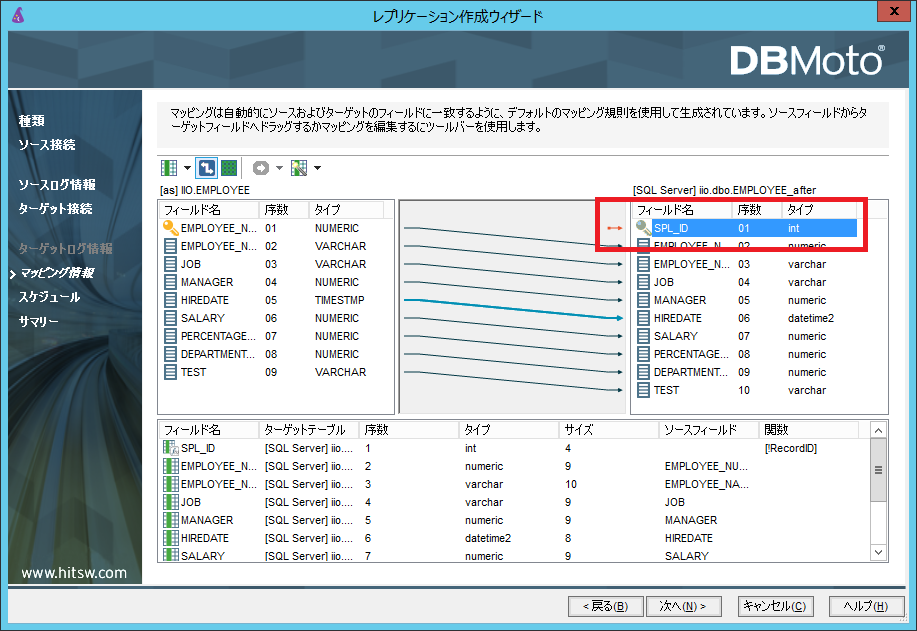Click the details table vertical scrollbar thumb

pos(878,470)
